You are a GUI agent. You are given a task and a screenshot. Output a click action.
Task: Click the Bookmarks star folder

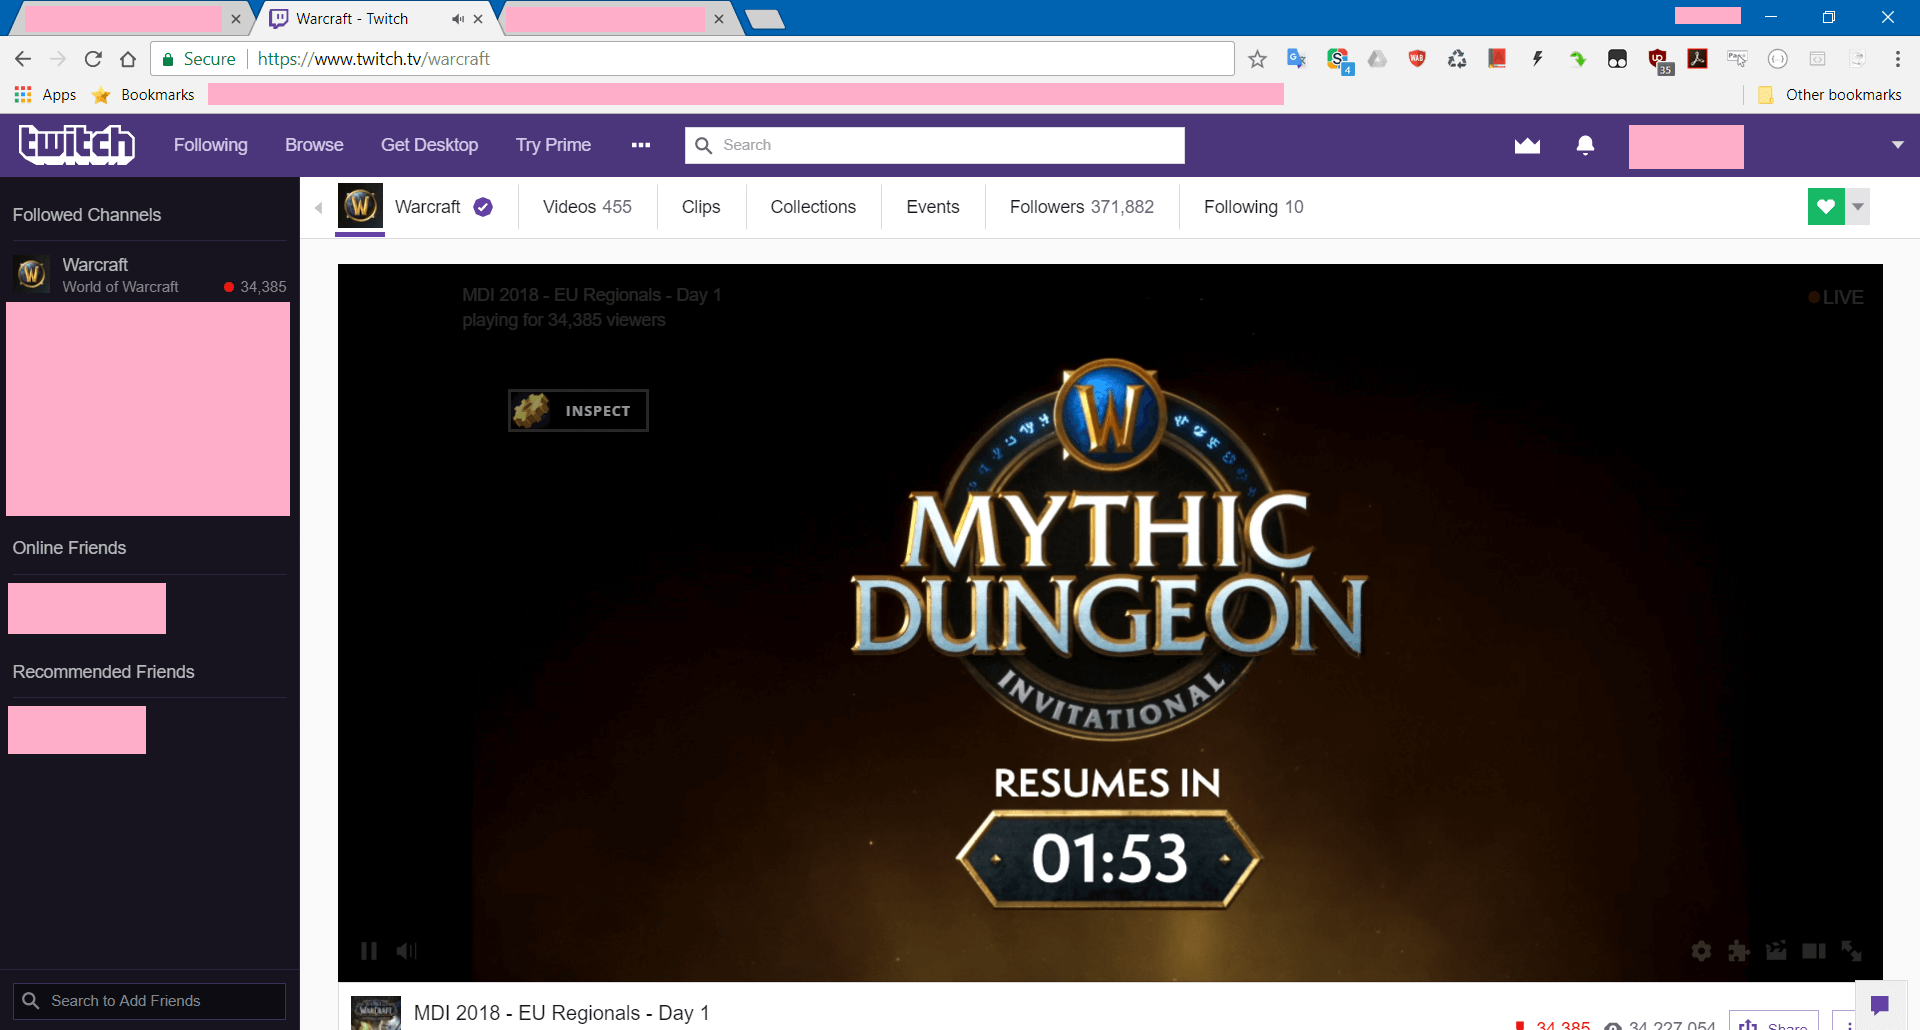(x=143, y=95)
